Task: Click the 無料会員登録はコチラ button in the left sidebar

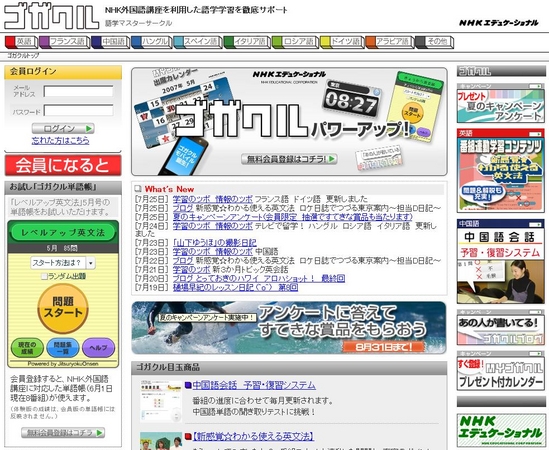Action: coord(63,432)
